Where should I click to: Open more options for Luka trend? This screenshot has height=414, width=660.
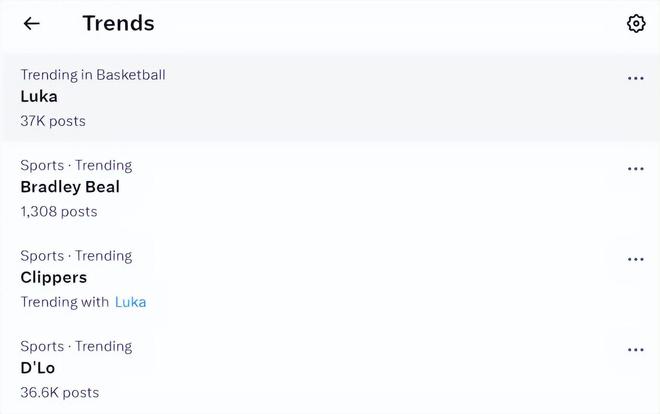[635, 78]
